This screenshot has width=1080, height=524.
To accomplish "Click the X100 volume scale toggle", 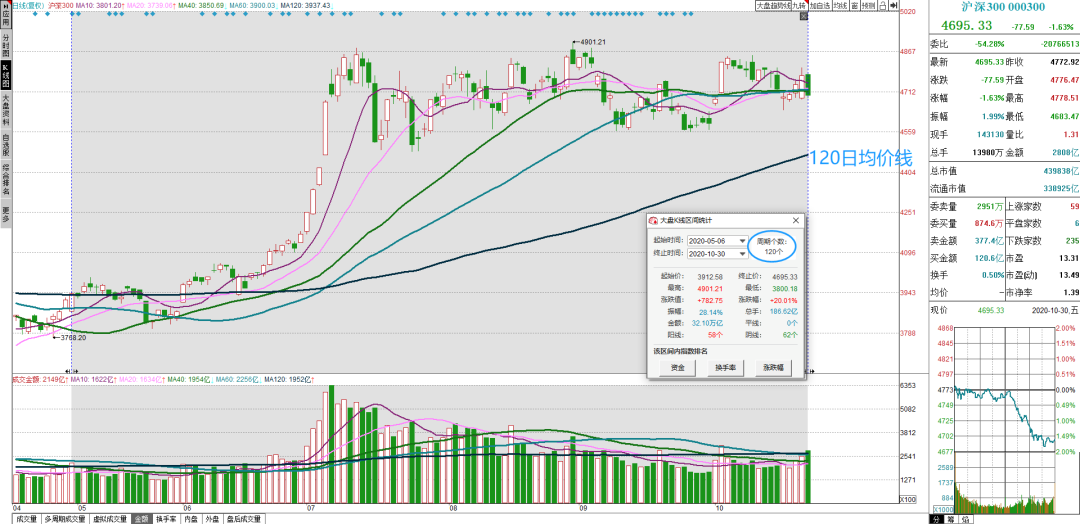I will 908,499.
